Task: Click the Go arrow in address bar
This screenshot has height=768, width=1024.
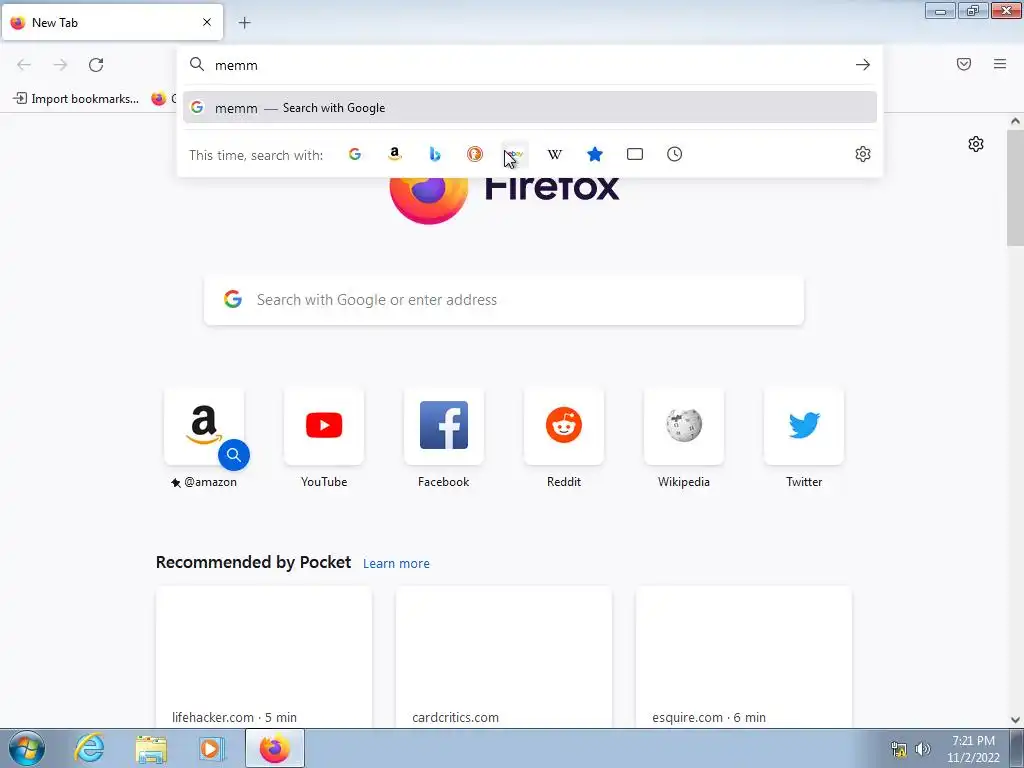Action: click(863, 65)
